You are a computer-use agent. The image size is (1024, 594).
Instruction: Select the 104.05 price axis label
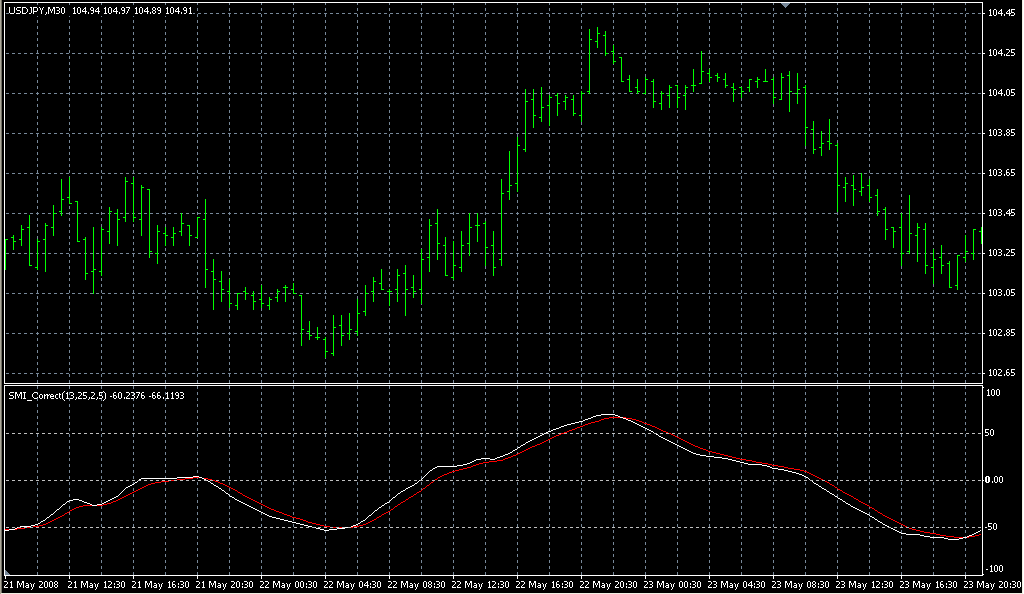pos(1002,93)
